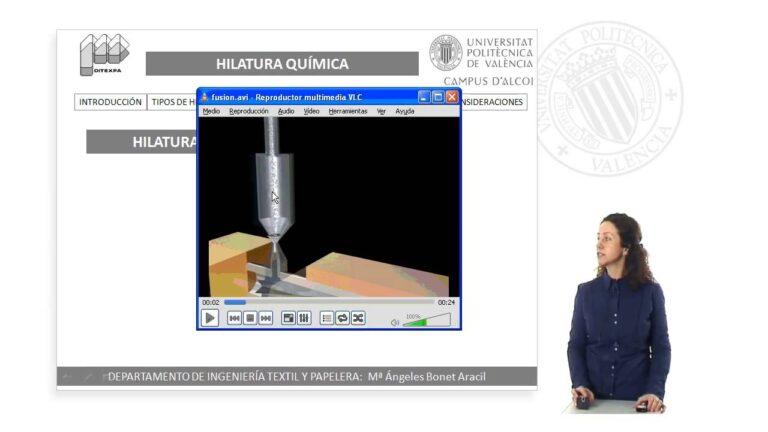Toggle loop playback mode
768x432 pixels.
pos(342,318)
